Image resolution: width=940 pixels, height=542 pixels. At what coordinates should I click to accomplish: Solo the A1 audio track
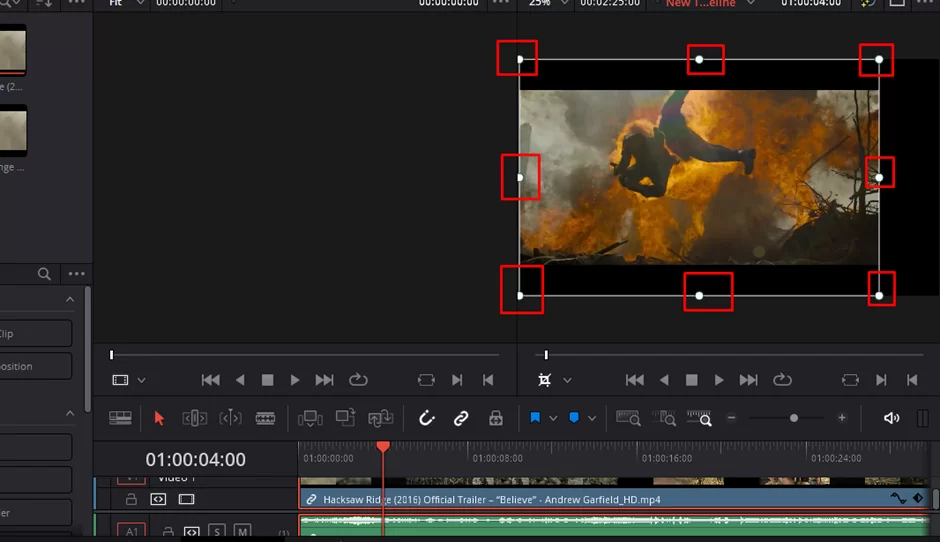(x=217, y=531)
